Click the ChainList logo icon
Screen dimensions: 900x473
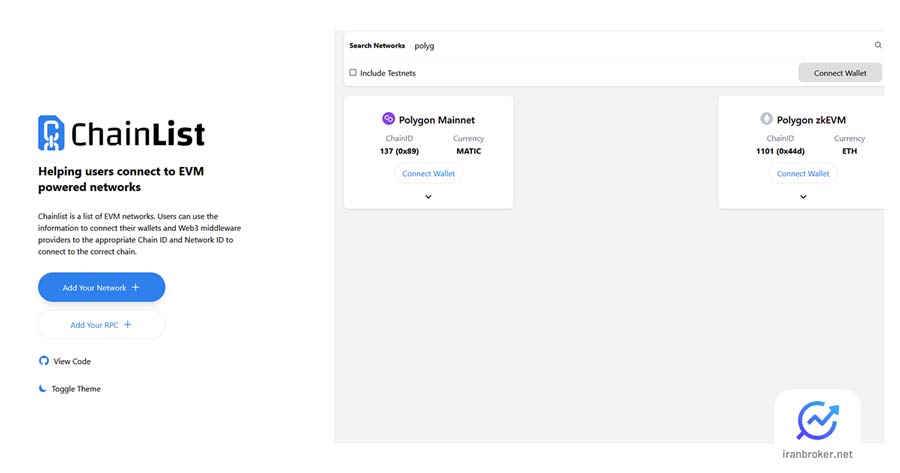51,133
